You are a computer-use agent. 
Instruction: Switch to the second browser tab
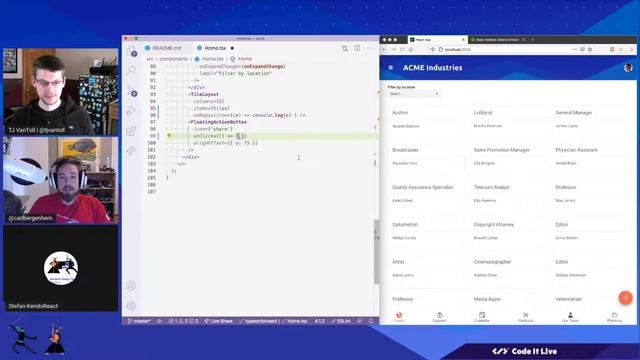(497, 40)
